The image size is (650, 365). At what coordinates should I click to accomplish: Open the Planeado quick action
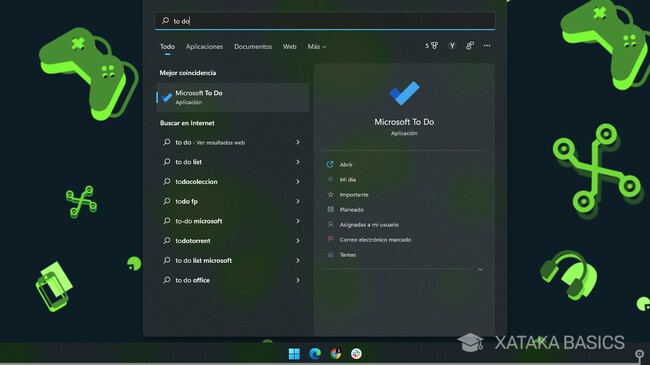click(351, 209)
